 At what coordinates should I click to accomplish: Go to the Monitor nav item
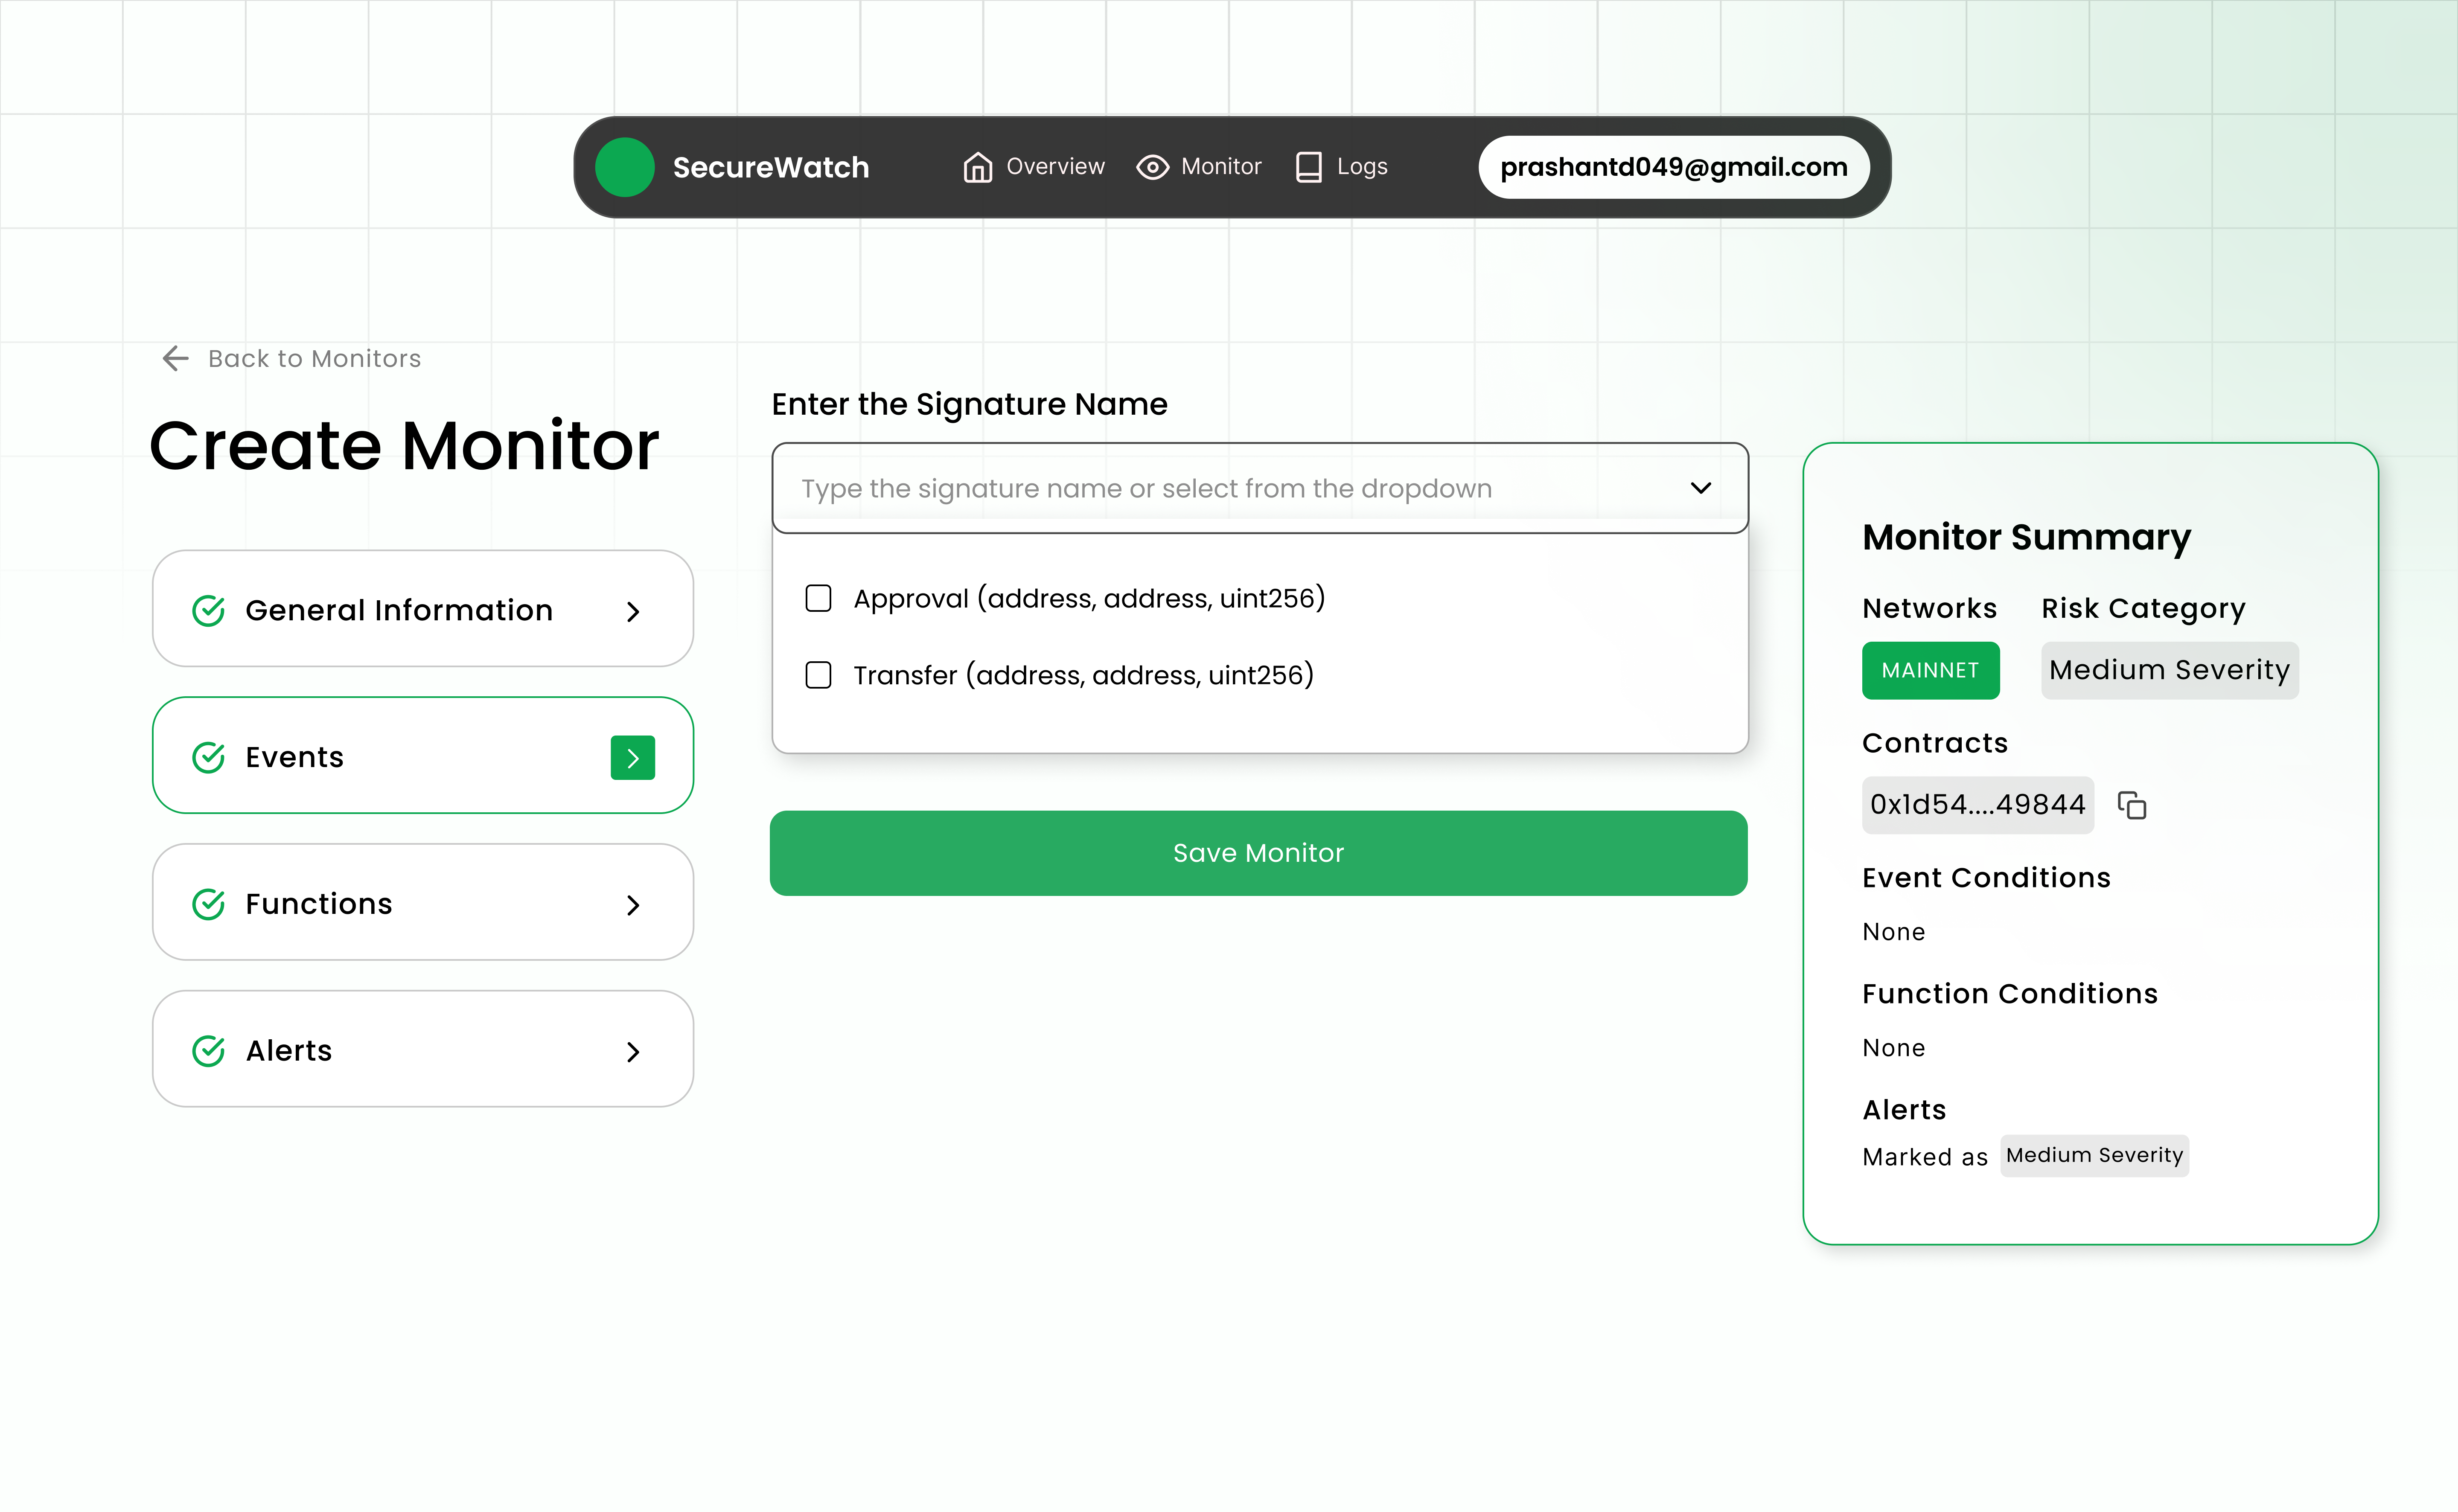1220,167
